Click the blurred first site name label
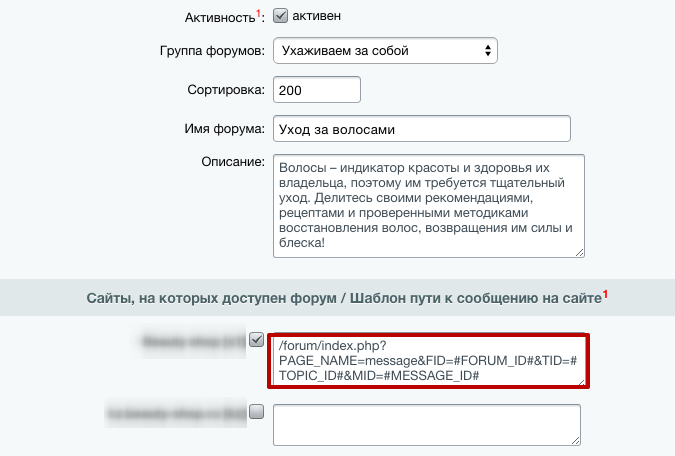 pos(193,341)
